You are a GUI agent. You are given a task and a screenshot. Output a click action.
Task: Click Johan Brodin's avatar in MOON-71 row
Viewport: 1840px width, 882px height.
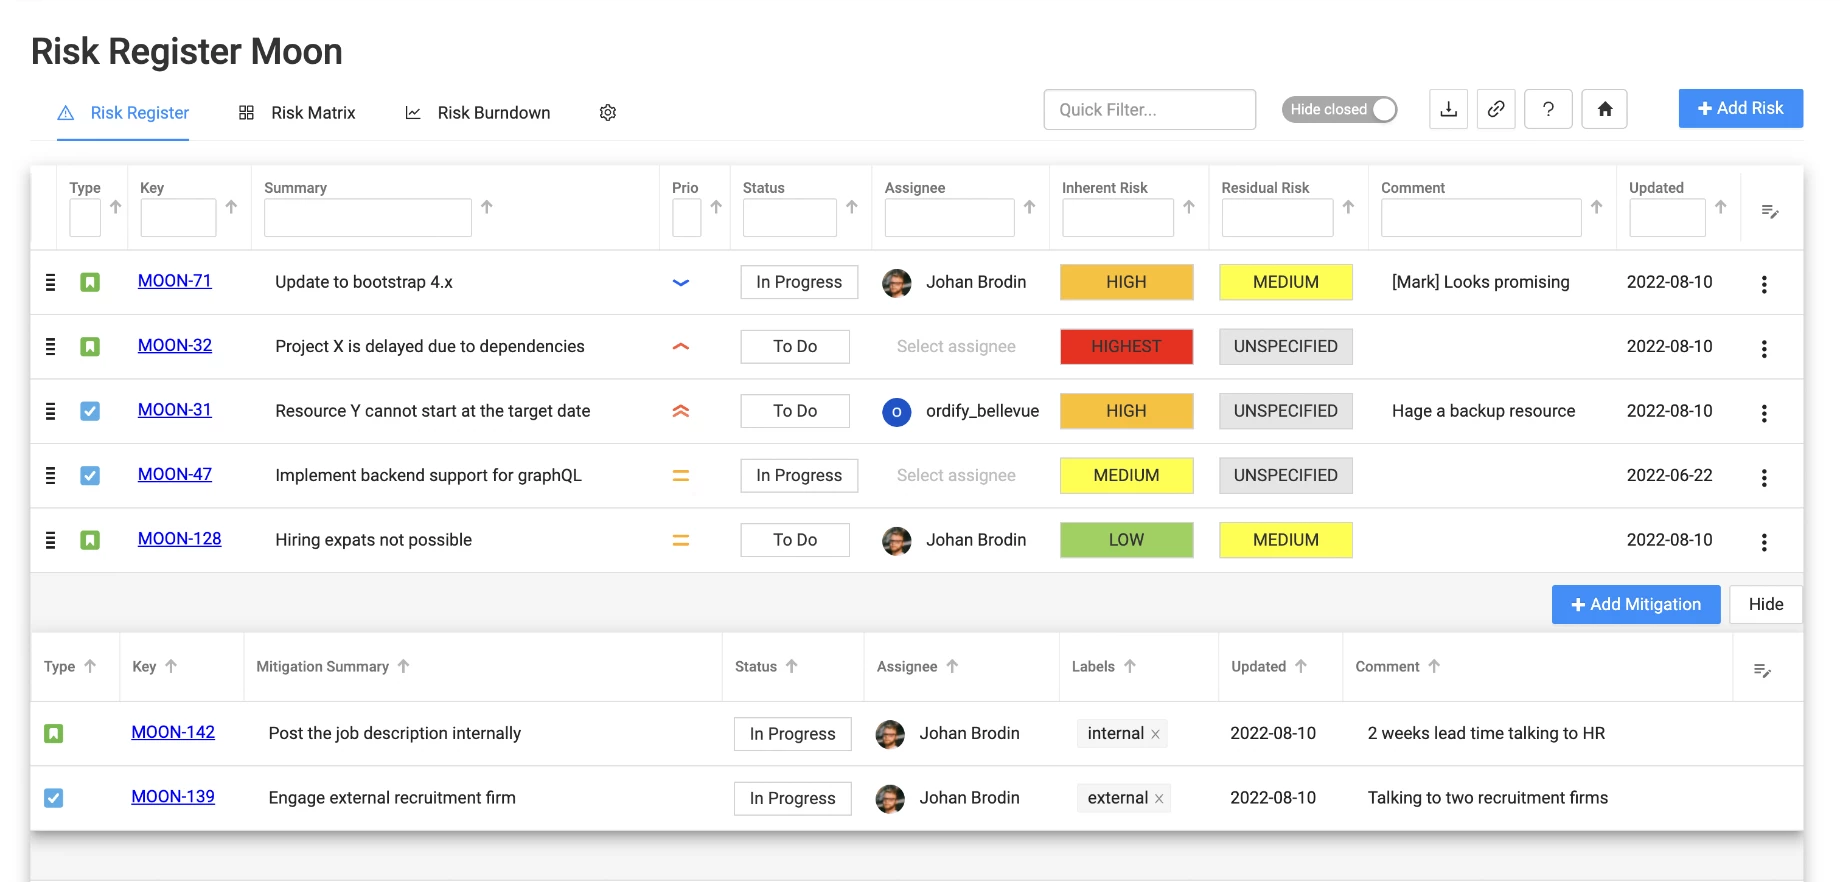(897, 283)
